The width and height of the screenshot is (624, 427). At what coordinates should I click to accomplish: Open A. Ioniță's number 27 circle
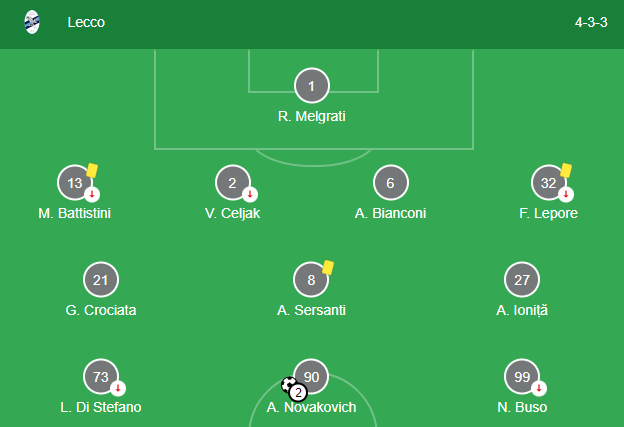point(522,280)
